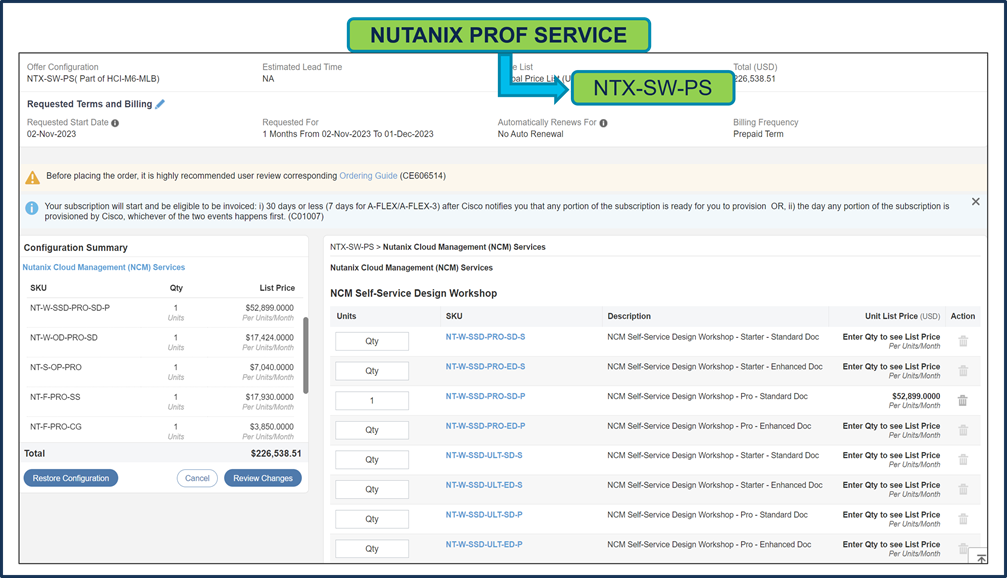Image resolution: width=1007 pixels, height=578 pixels.
Task: Click the 02-Nov-2023 start date value
Action: pyautogui.click(x=51, y=134)
